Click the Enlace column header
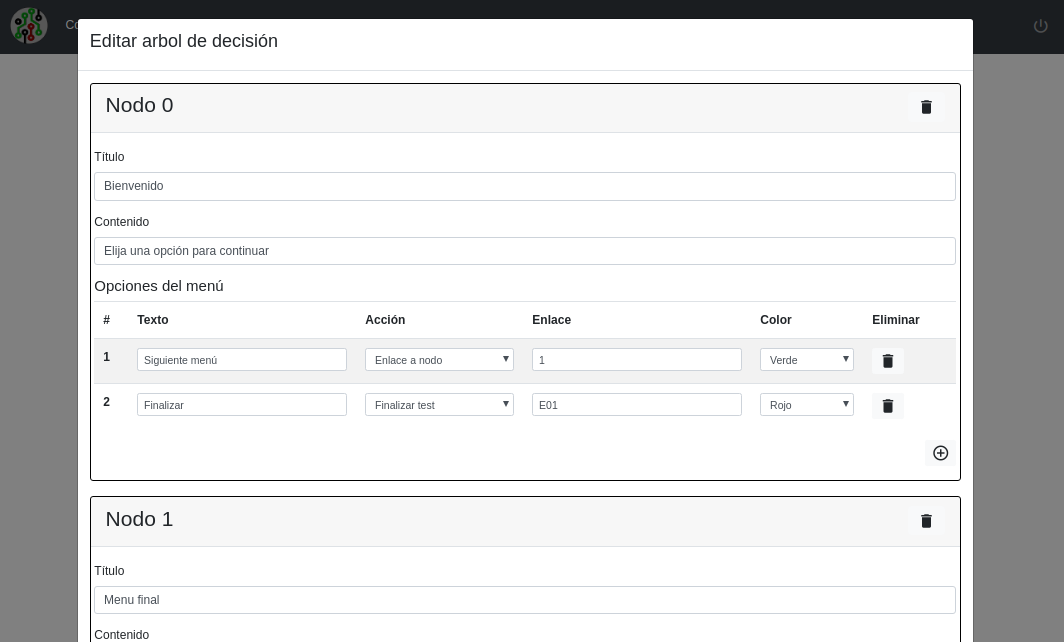Image resolution: width=1064 pixels, height=642 pixels. (551, 320)
